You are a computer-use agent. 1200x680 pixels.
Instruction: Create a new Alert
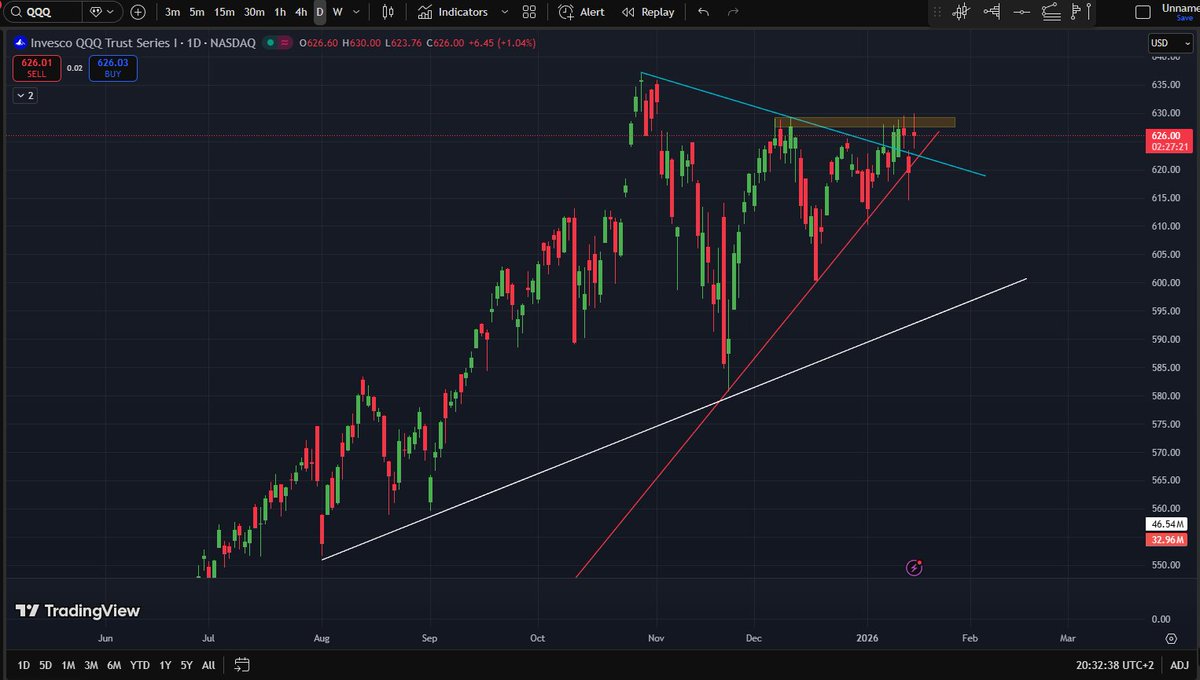[x=581, y=12]
